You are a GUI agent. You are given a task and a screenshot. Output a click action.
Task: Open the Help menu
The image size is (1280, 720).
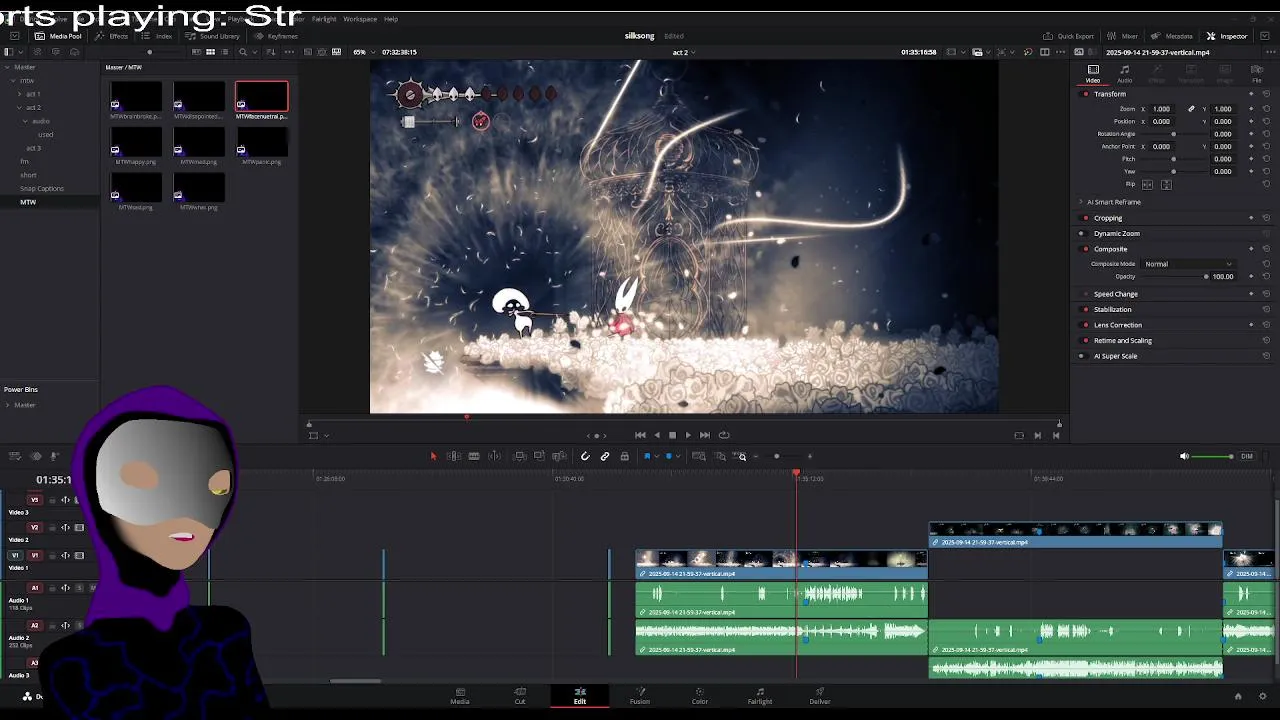click(391, 19)
